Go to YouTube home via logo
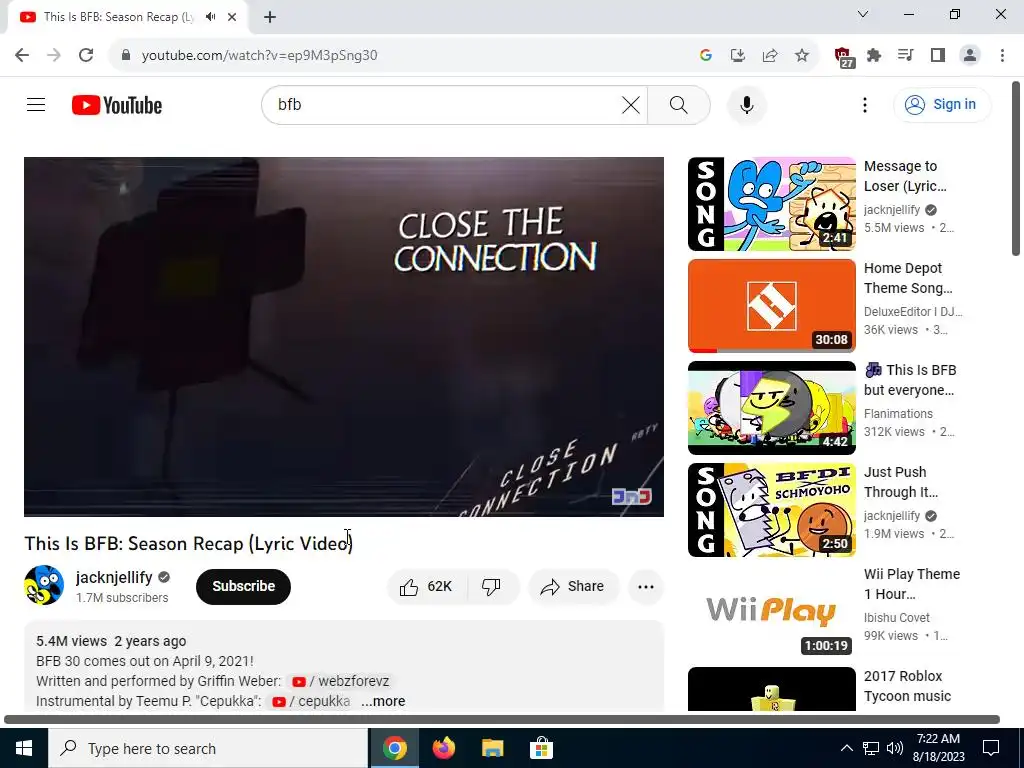 pos(117,105)
